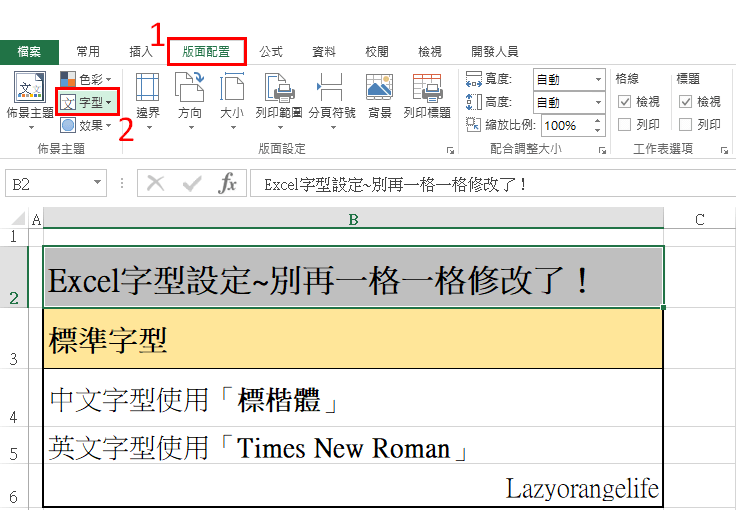Click the 方向 orientation icon

(189, 97)
